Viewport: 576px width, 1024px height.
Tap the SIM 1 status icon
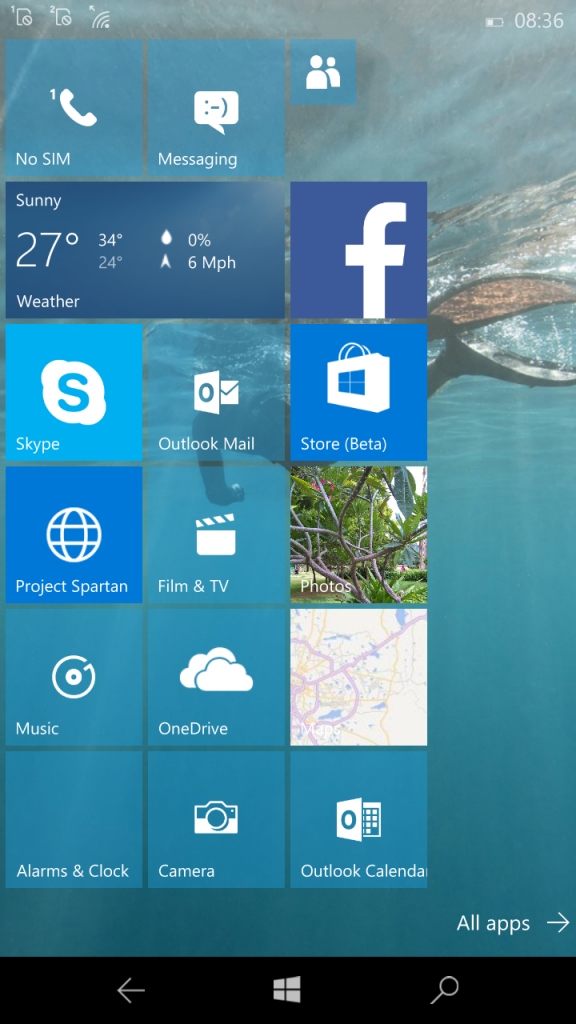22,16
